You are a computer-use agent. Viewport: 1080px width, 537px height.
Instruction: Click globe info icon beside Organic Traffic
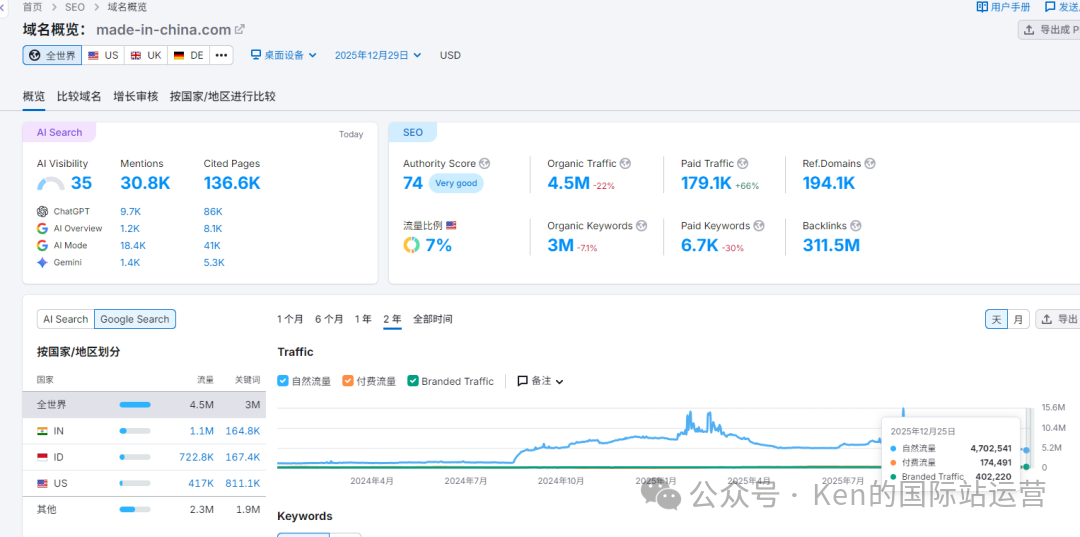[x=625, y=164]
